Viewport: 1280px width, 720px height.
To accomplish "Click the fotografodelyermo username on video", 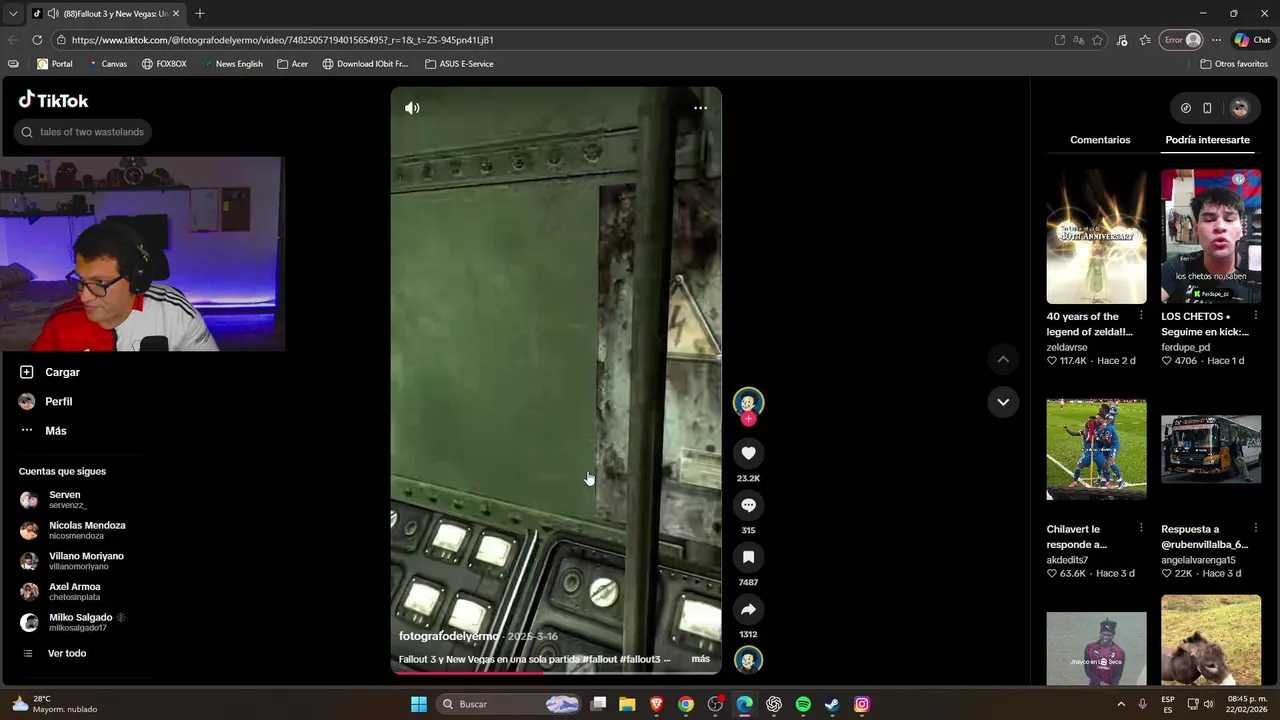I will coord(449,636).
